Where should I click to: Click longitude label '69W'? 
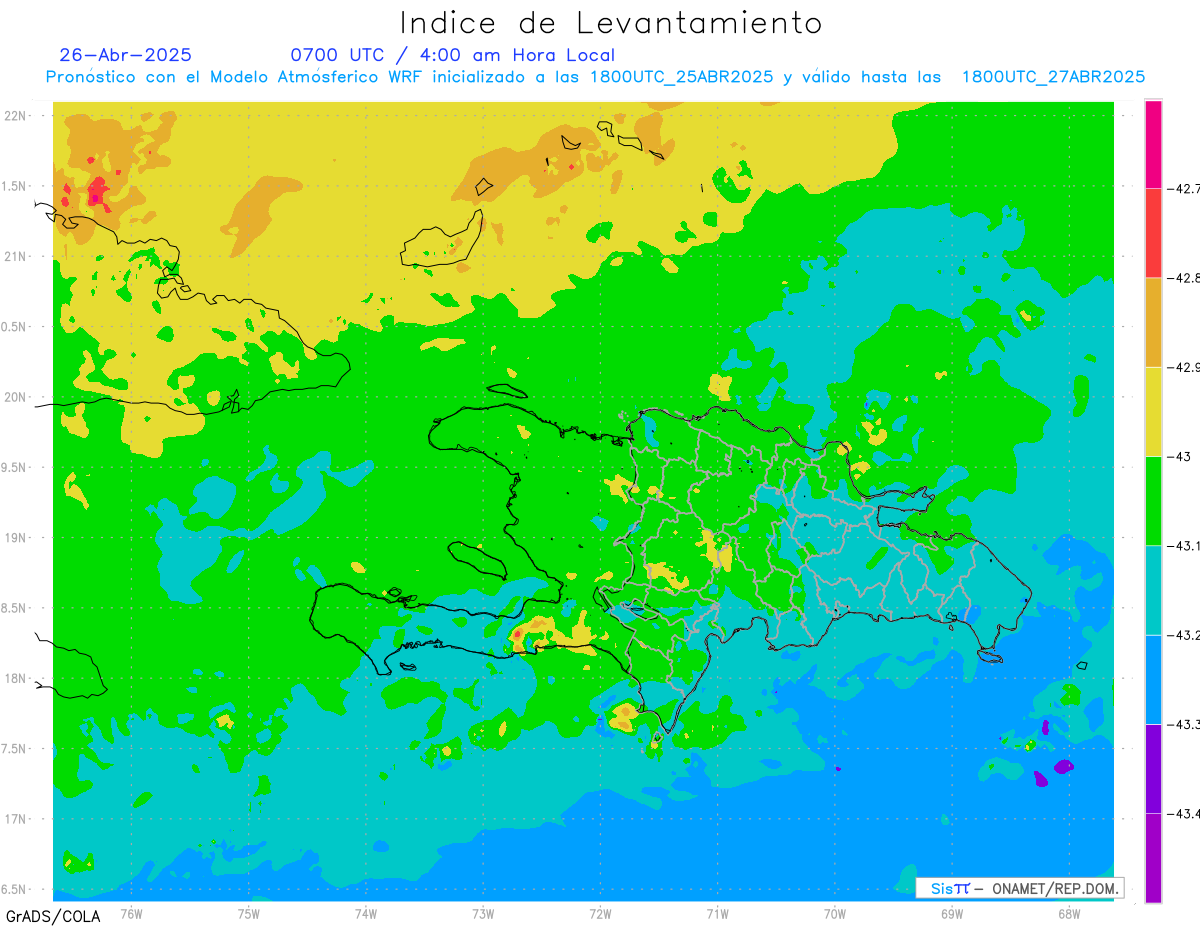952,913
